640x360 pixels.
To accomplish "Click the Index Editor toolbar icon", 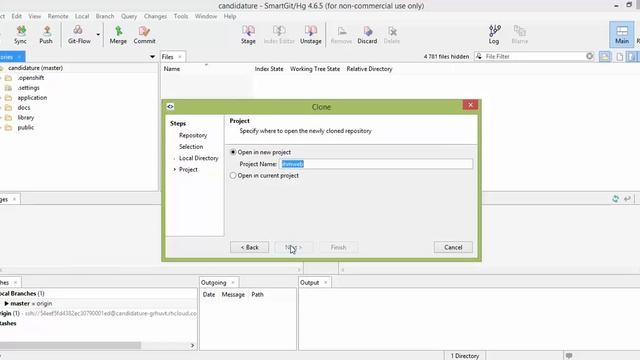I will [x=279, y=35].
